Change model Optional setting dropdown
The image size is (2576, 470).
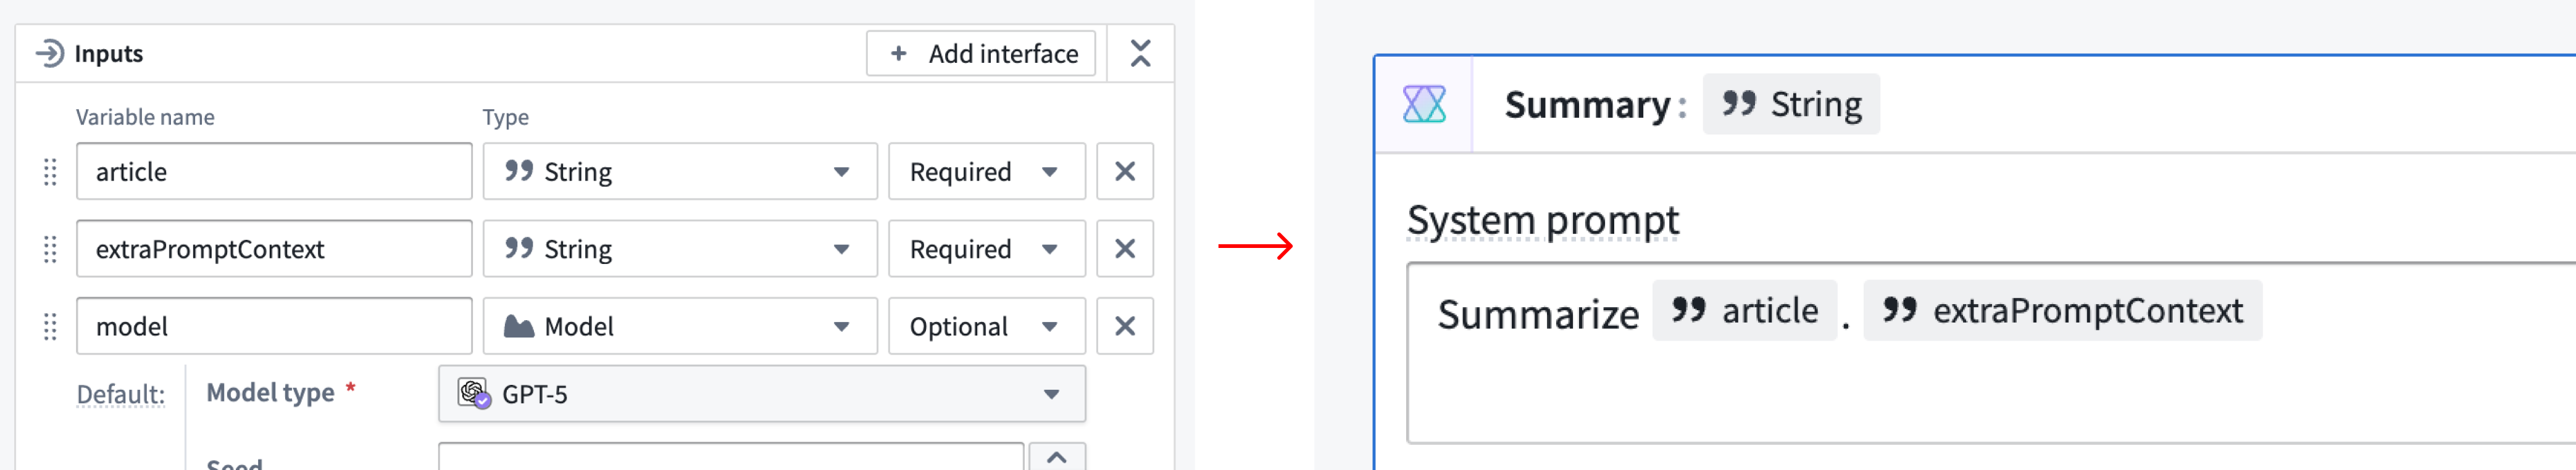coord(985,326)
